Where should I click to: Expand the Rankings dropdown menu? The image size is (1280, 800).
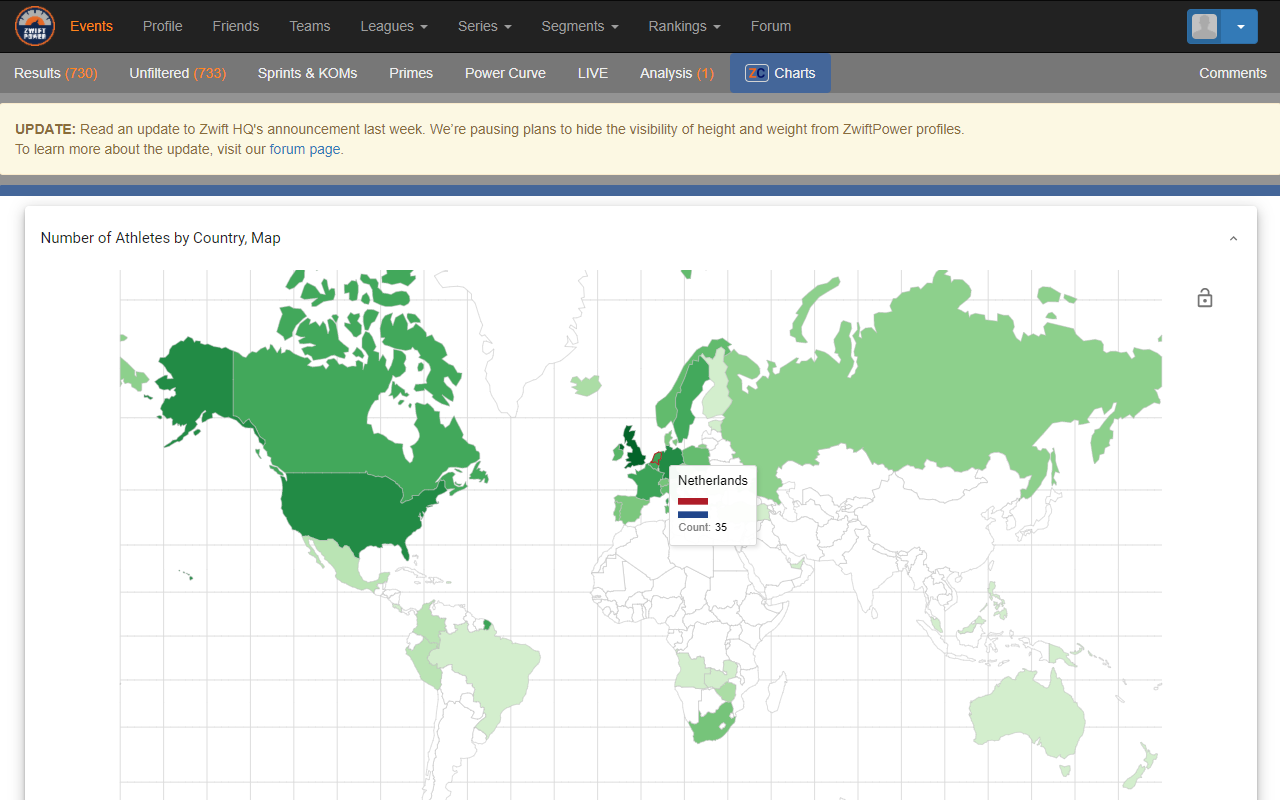(x=684, y=26)
